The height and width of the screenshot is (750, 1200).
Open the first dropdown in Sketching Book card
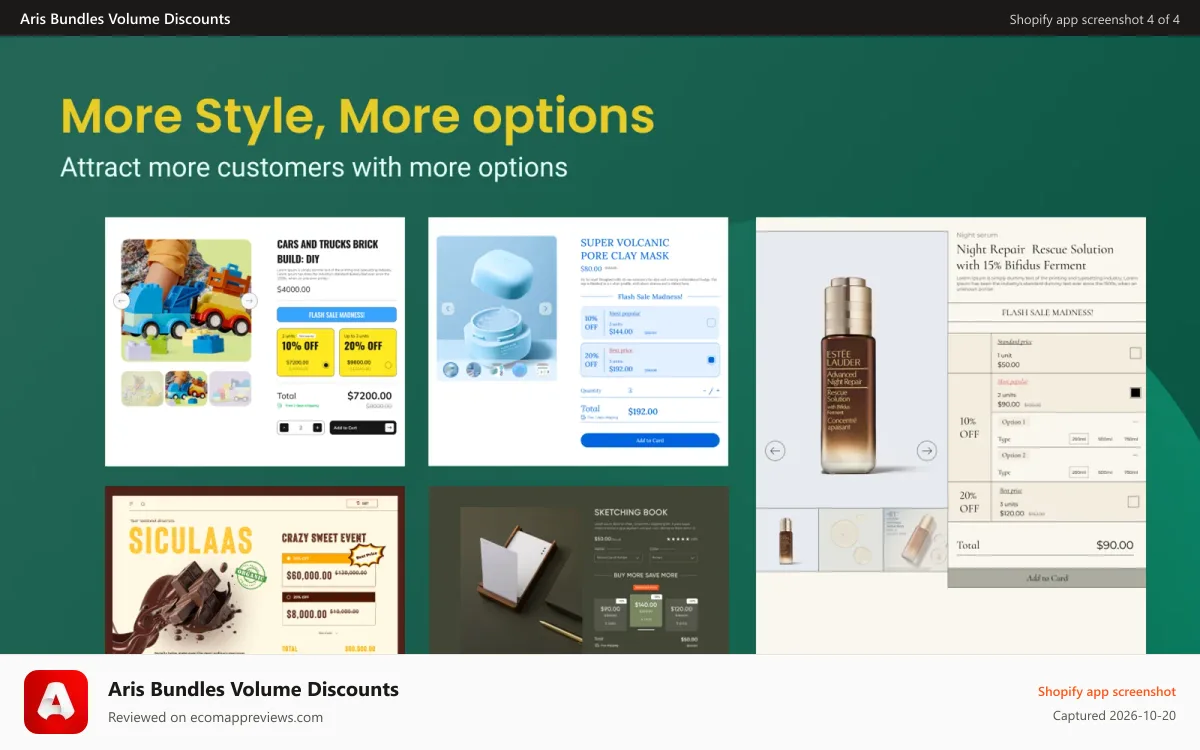[x=618, y=557]
